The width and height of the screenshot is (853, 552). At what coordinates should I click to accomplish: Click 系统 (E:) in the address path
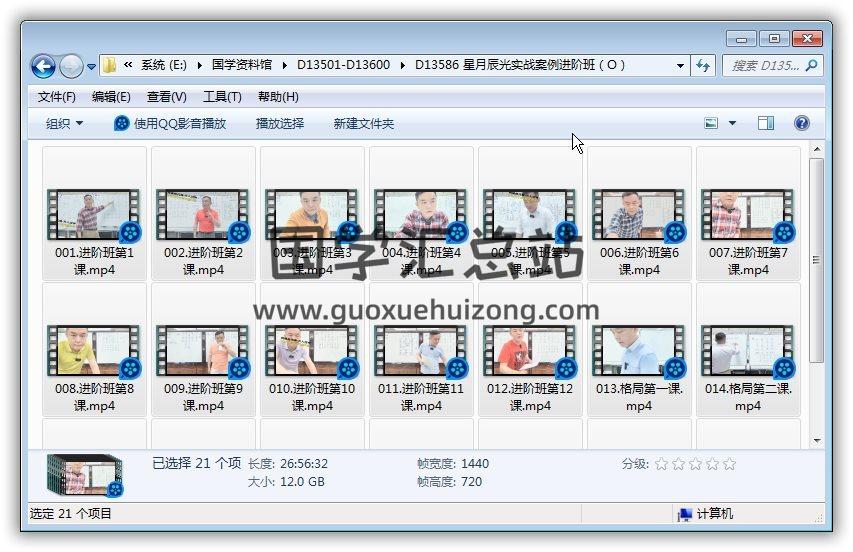click(x=164, y=65)
